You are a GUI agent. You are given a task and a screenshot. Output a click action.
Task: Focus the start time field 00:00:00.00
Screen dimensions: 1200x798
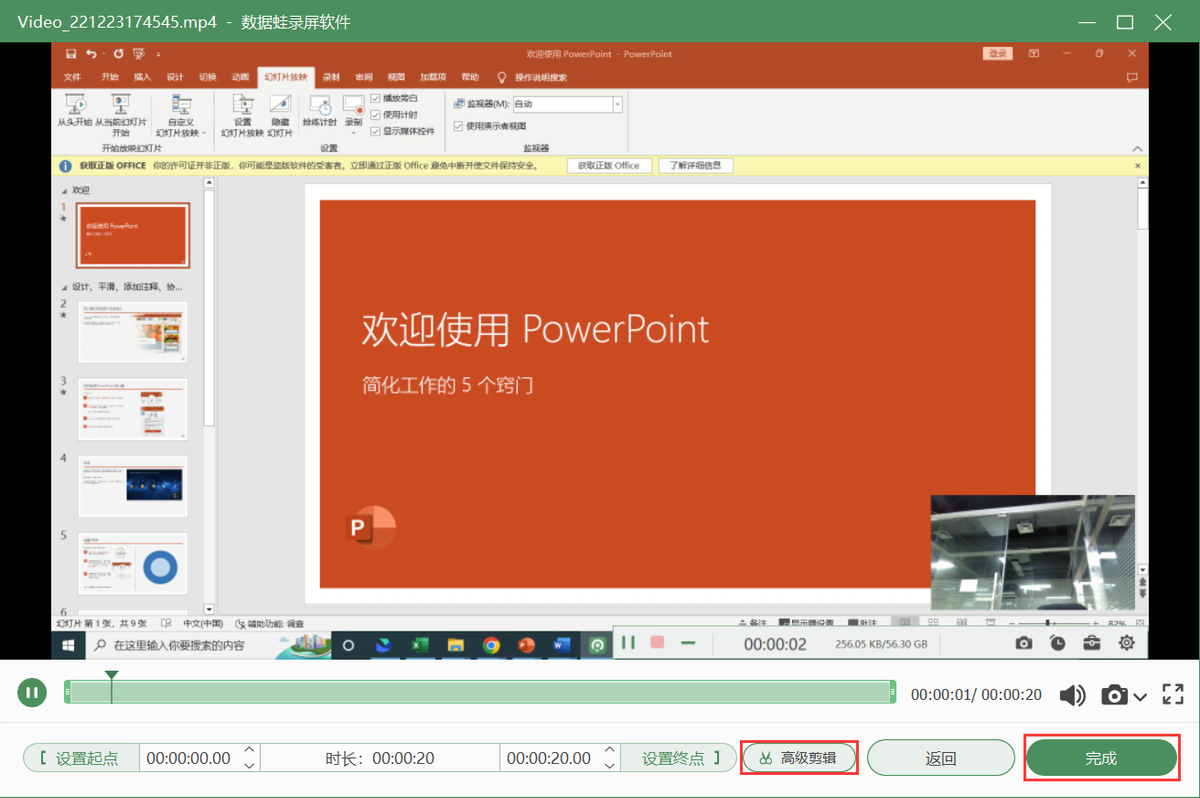(189, 758)
